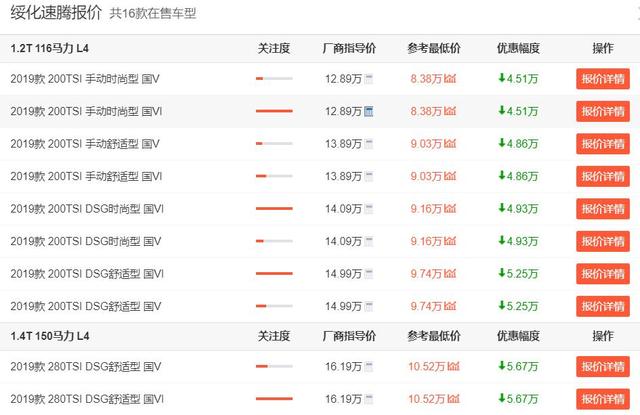Open model link 2019款 200TSI DSG时尚型 国V
Image resolution: width=640 pixels, height=415 pixels.
point(86,241)
